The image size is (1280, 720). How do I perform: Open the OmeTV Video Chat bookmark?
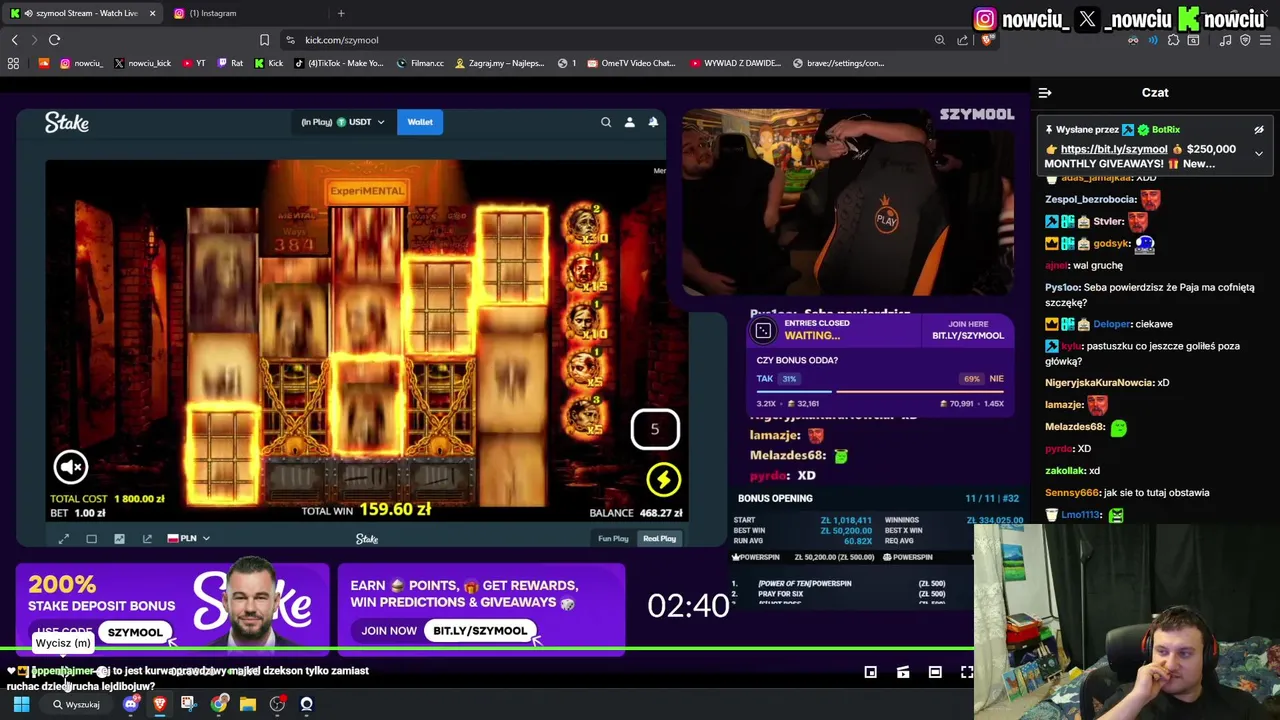(x=632, y=63)
